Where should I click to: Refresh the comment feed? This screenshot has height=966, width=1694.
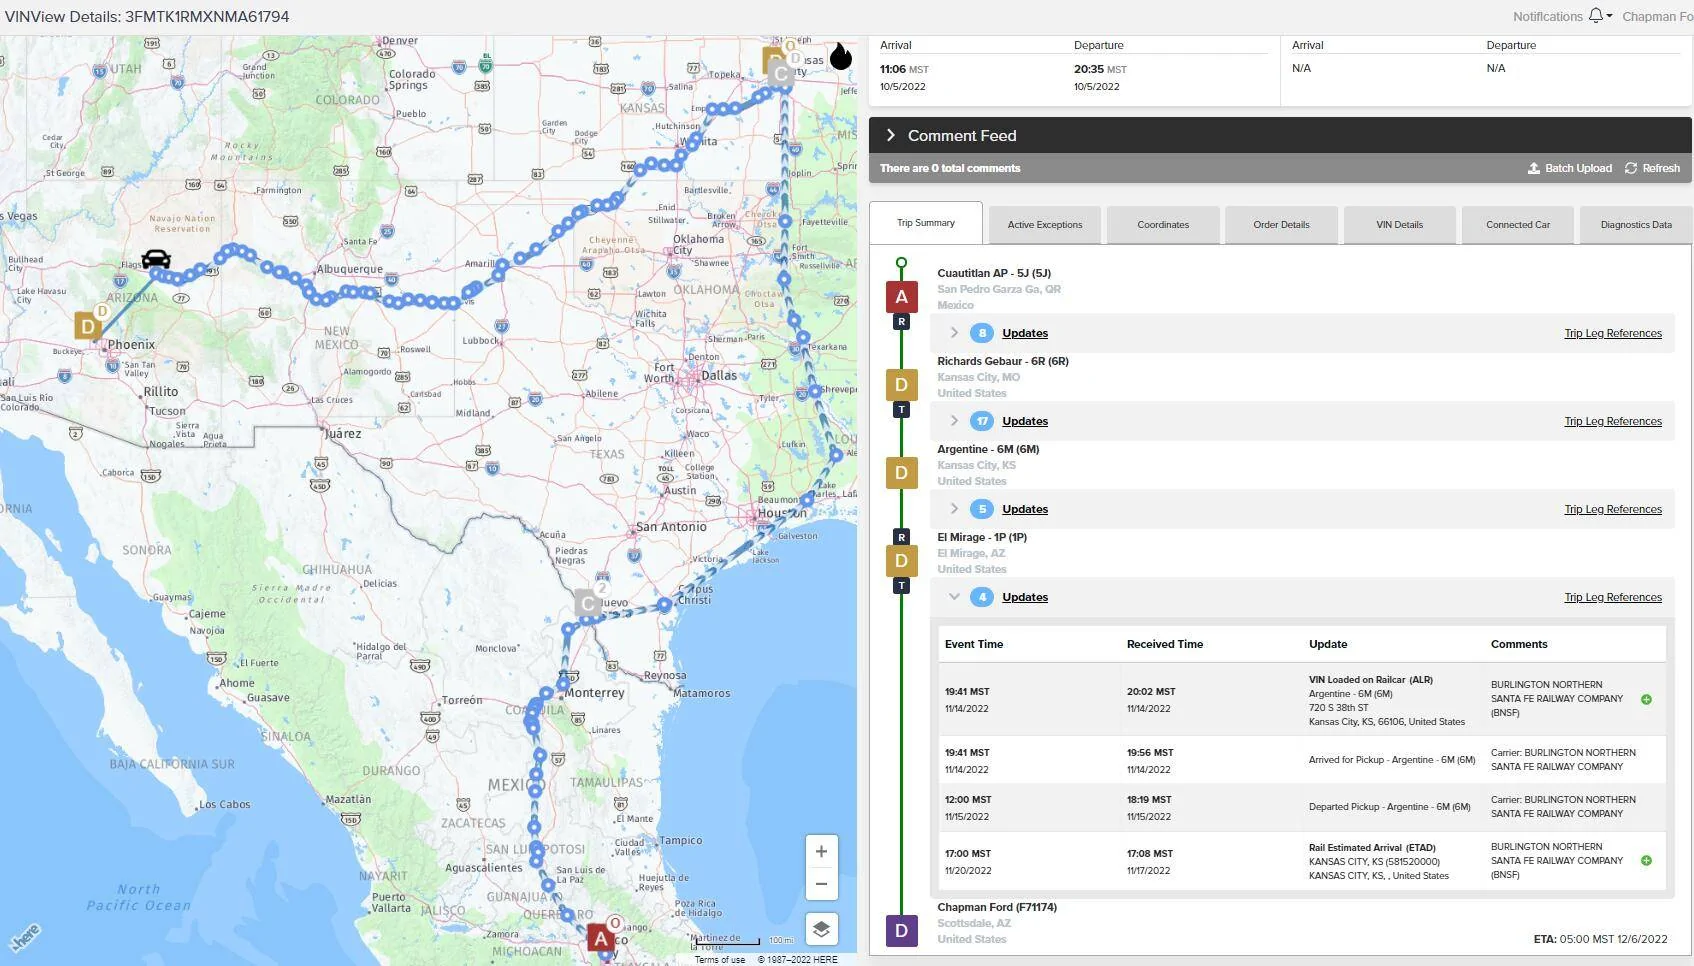[1652, 168]
